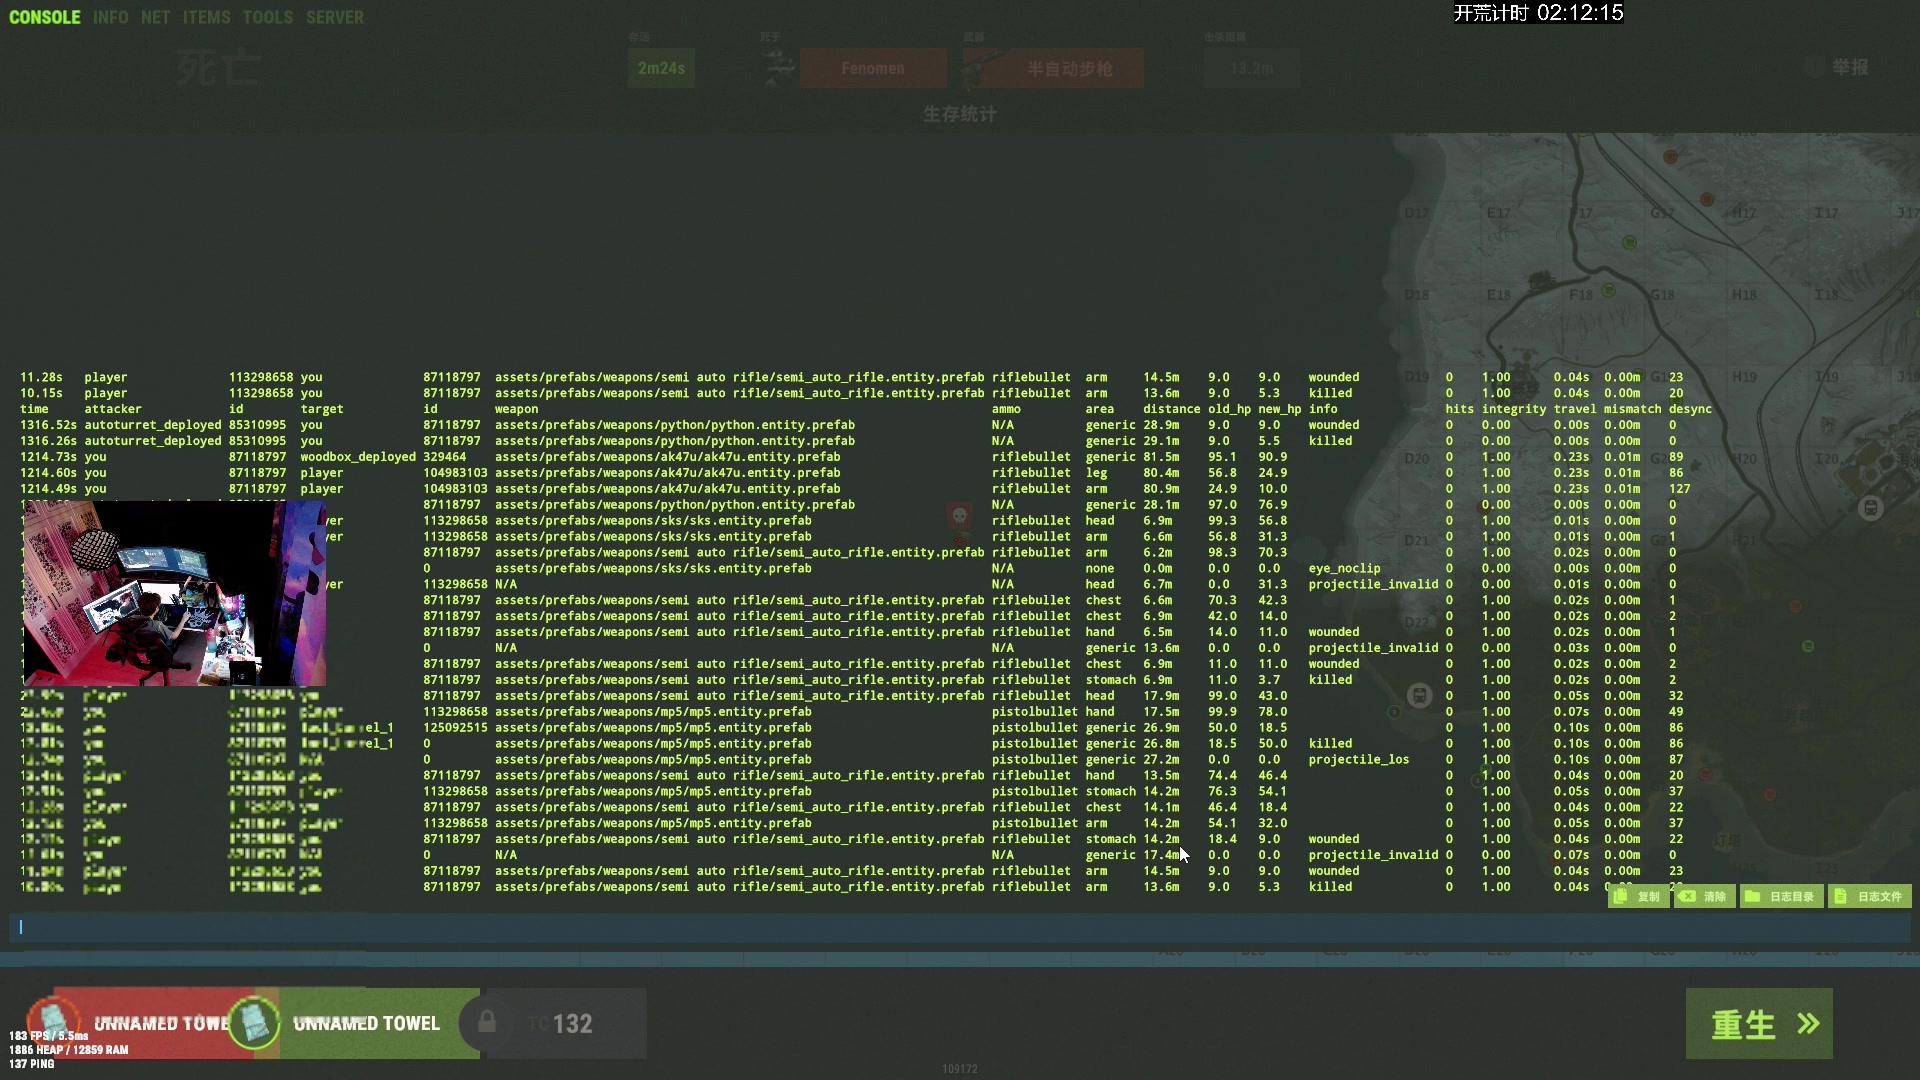Image resolution: width=1920 pixels, height=1080 pixels.
Task: Click the 2m24s alive time badge
Action: pyautogui.click(x=661, y=68)
